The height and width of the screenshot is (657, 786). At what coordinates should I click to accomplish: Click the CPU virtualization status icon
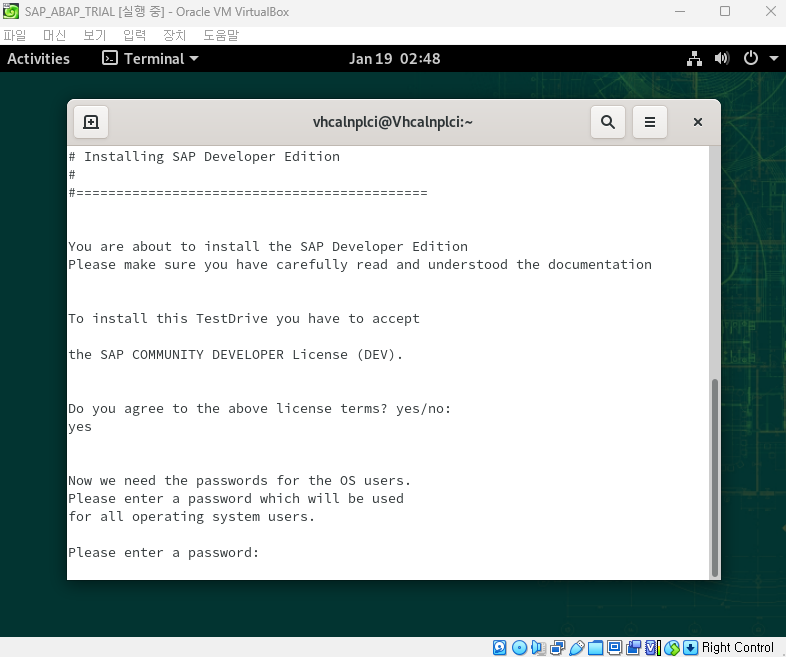click(653, 647)
